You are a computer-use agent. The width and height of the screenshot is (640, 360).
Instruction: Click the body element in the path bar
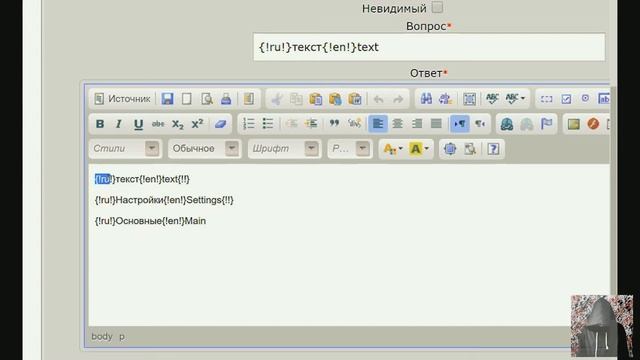pyautogui.click(x=102, y=336)
